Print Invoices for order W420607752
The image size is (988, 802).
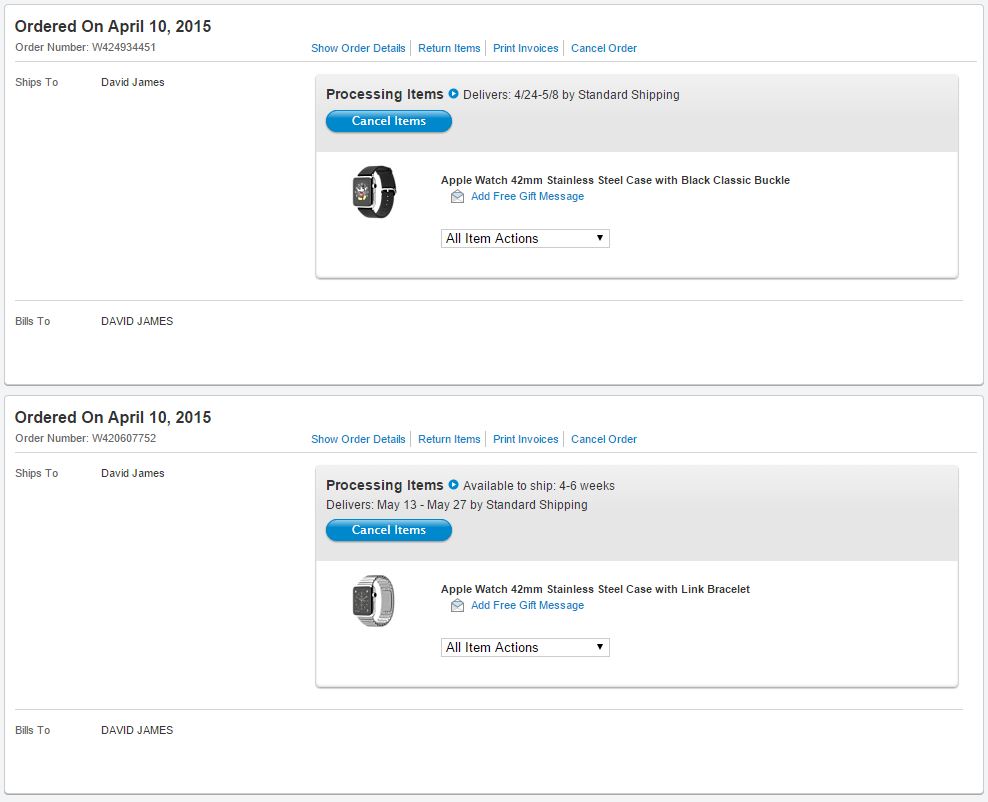(525, 439)
